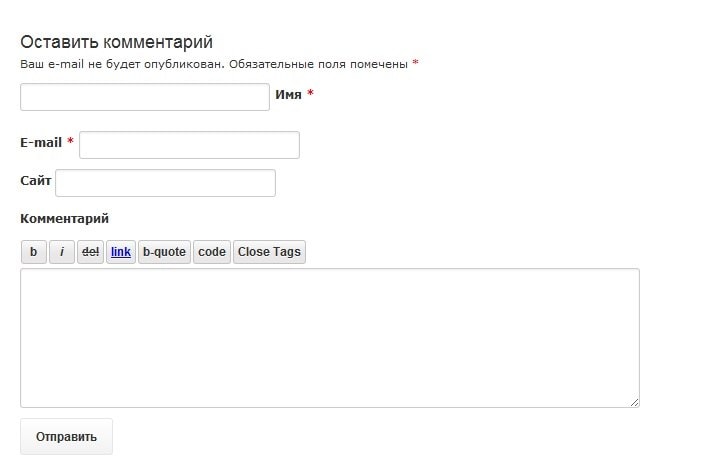This screenshot has height=471, width=721.
Task: Click inside the comment text area
Action: 329,337
